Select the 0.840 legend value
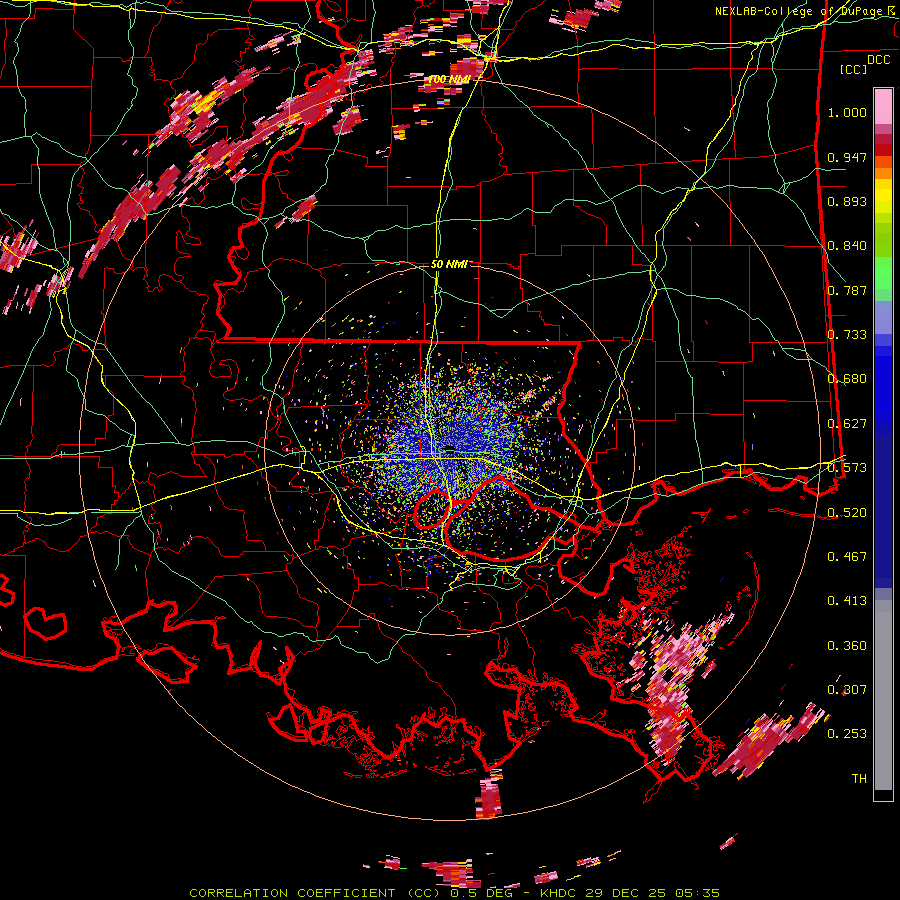This screenshot has width=900, height=900. [x=847, y=246]
